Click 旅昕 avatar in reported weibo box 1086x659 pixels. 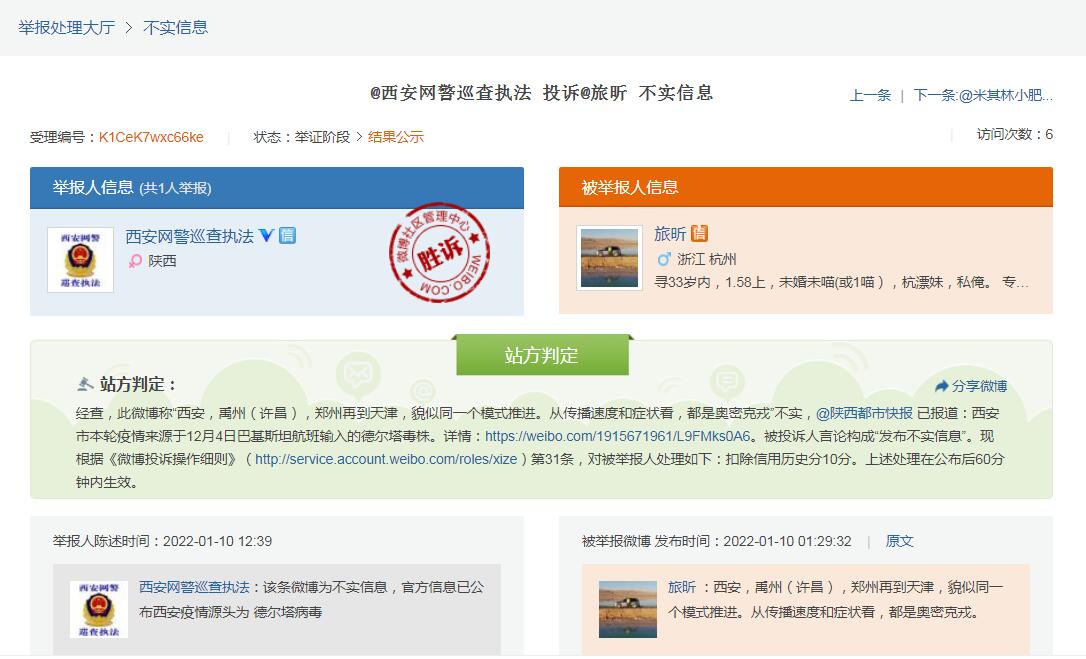tap(627, 610)
